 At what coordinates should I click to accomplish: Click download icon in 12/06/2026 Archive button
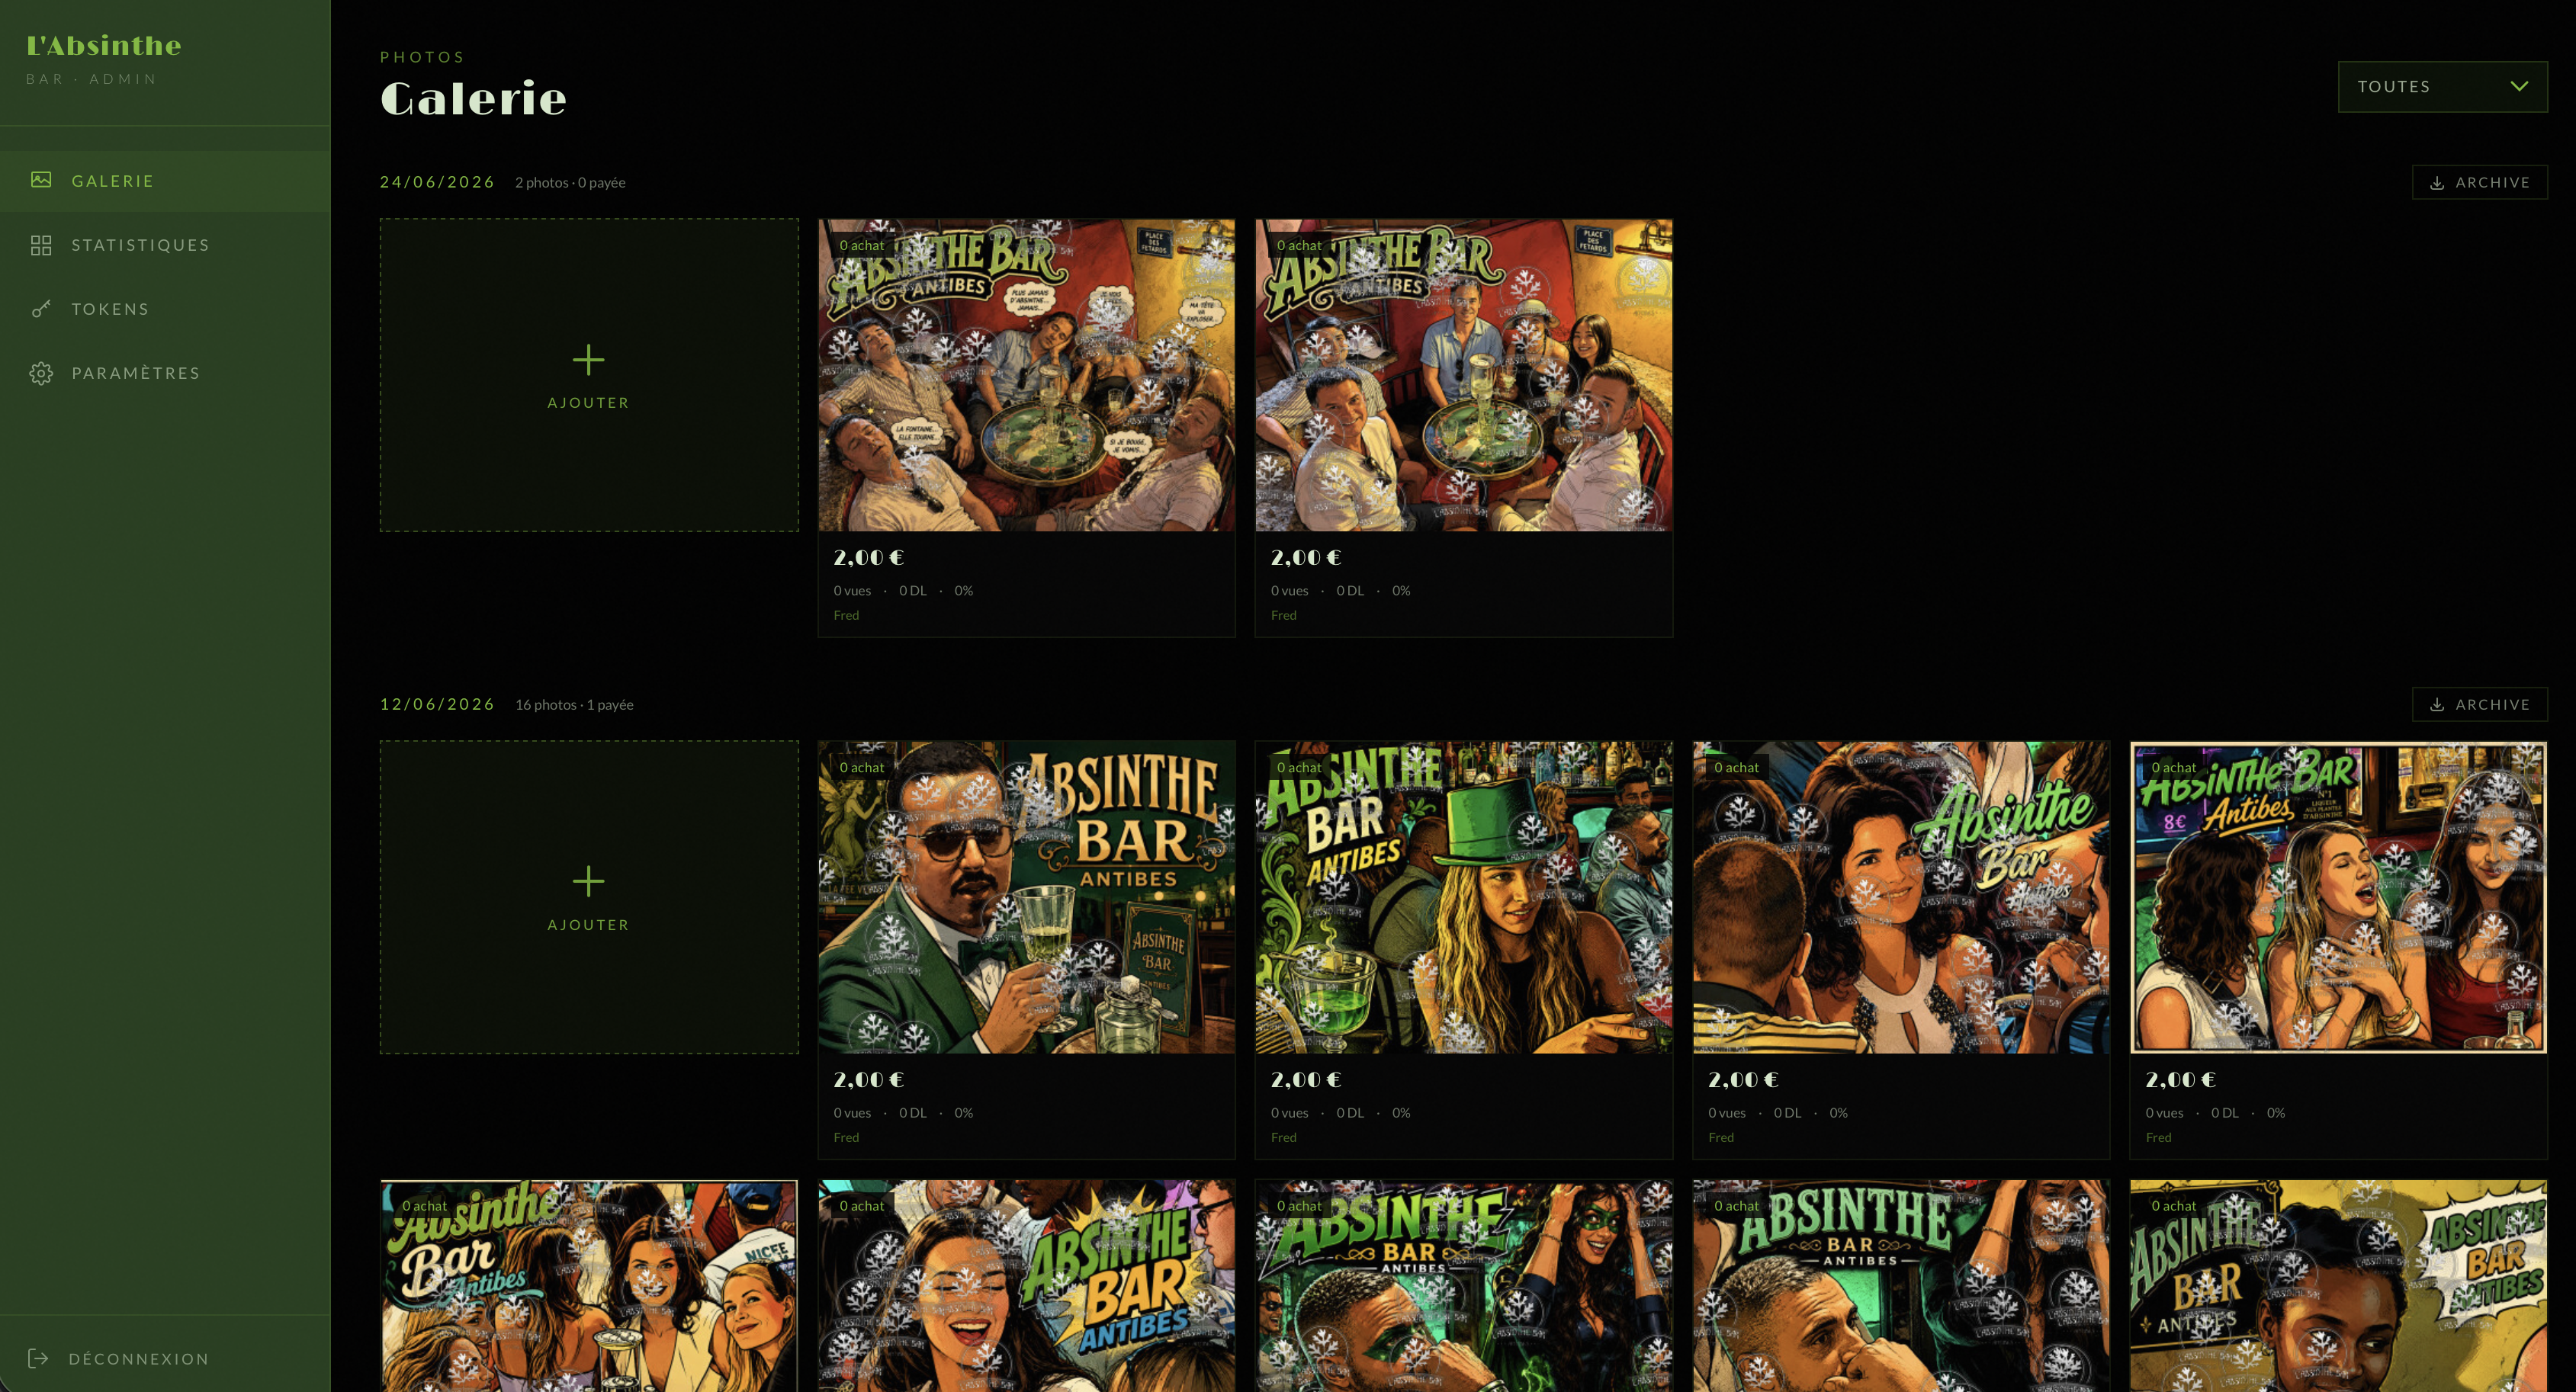[2437, 705]
